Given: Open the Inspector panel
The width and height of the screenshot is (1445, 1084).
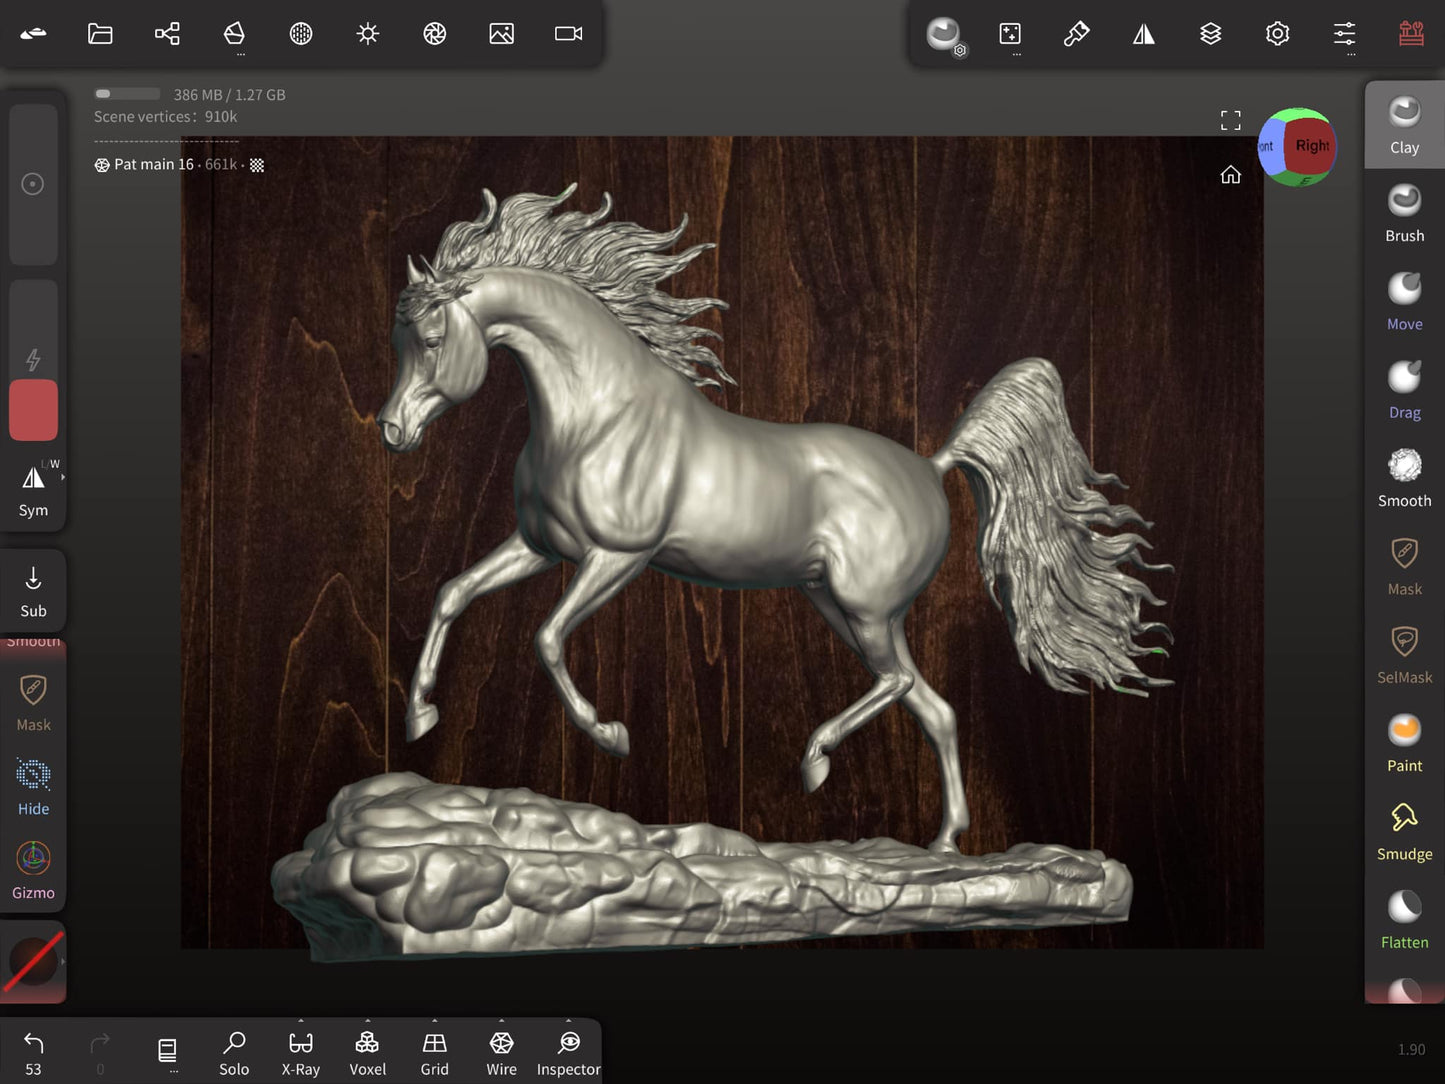Looking at the screenshot, I should point(568,1050).
